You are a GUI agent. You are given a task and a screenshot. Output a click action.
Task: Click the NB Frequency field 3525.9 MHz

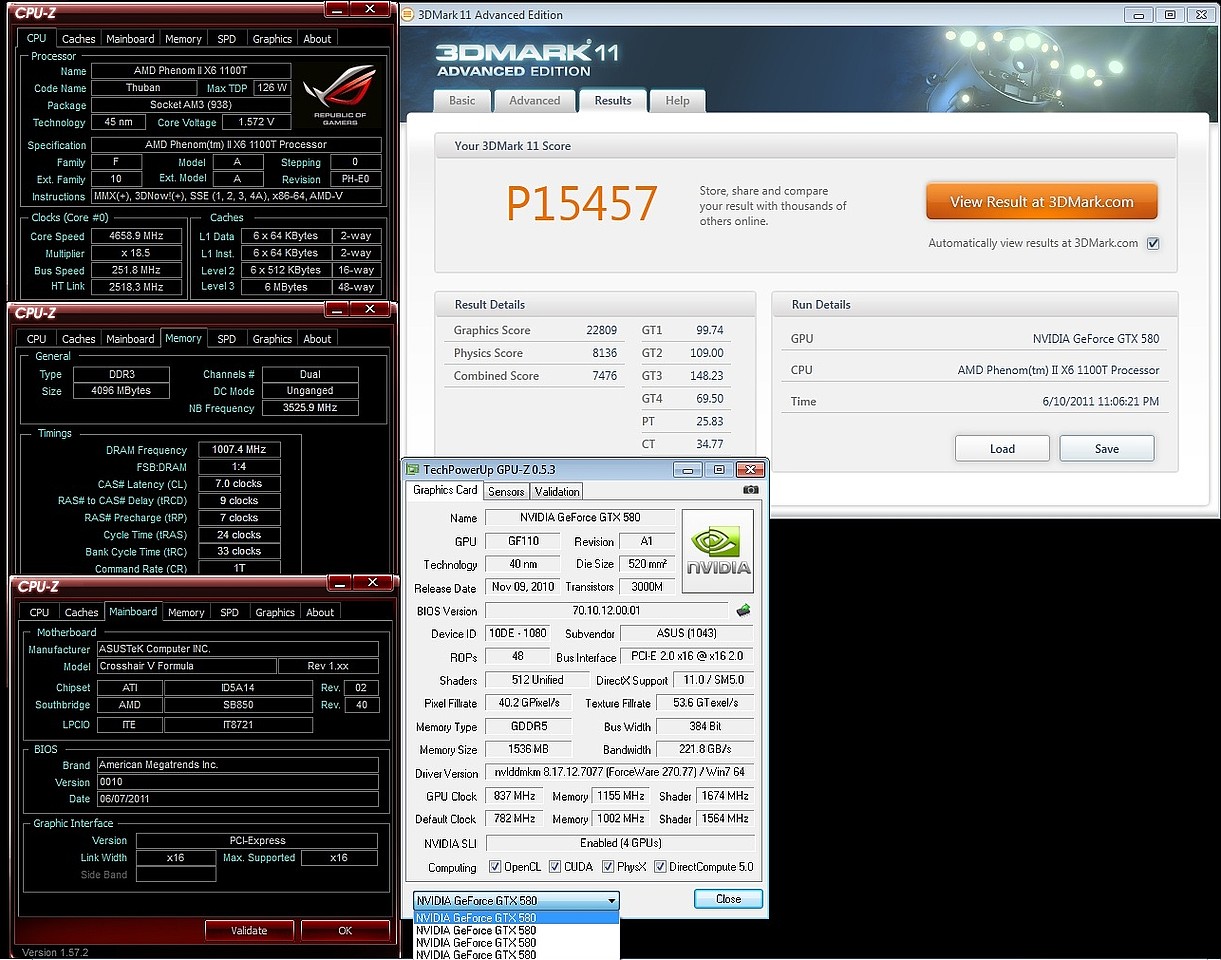(x=310, y=408)
